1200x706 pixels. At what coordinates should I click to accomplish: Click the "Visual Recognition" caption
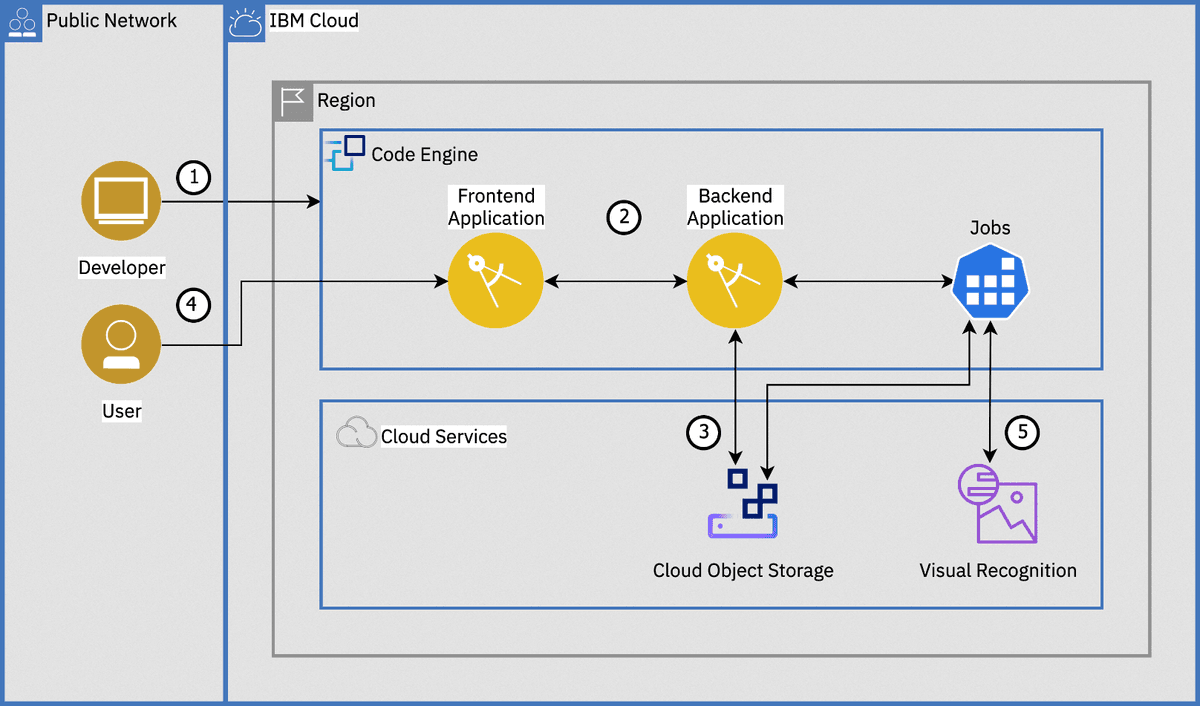(998, 571)
